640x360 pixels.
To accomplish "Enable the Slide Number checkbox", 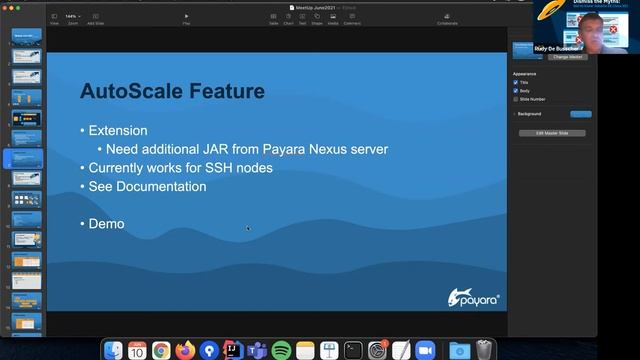I will [x=516, y=99].
